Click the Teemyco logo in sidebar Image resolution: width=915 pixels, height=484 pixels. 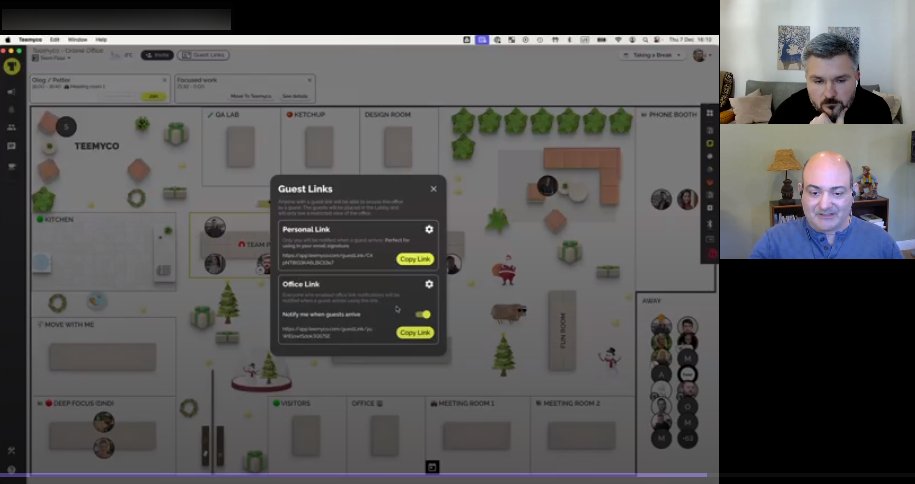12,66
